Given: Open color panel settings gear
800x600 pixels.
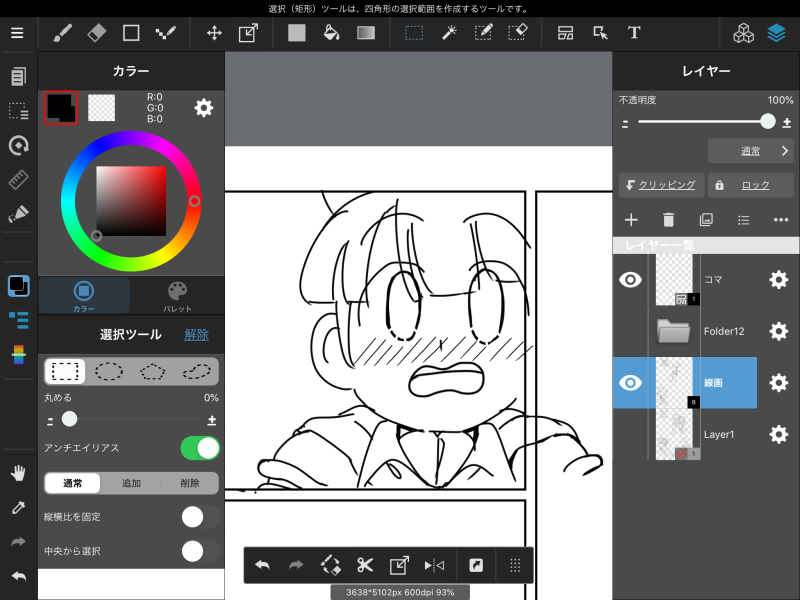Looking at the screenshot, I should [x=204, y=108].
